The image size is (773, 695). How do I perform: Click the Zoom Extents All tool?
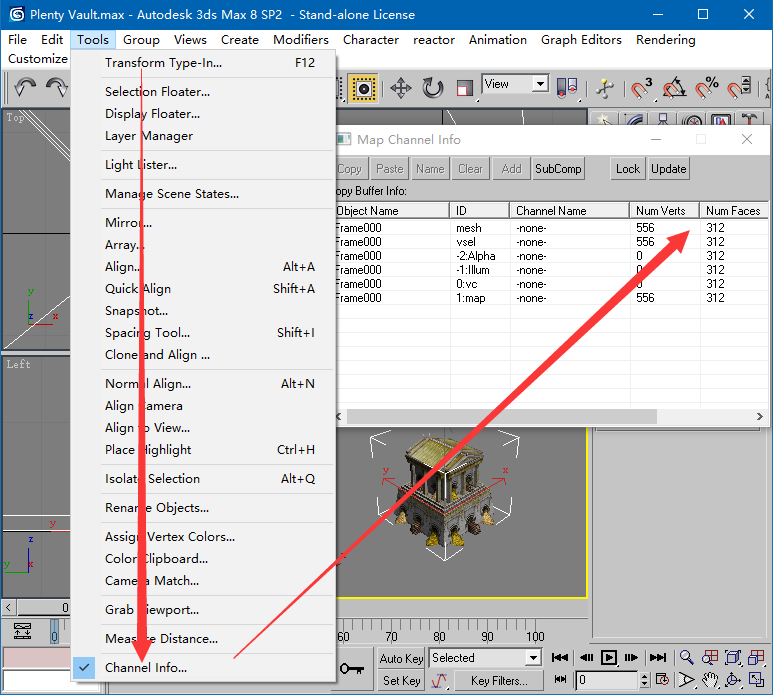756,657
